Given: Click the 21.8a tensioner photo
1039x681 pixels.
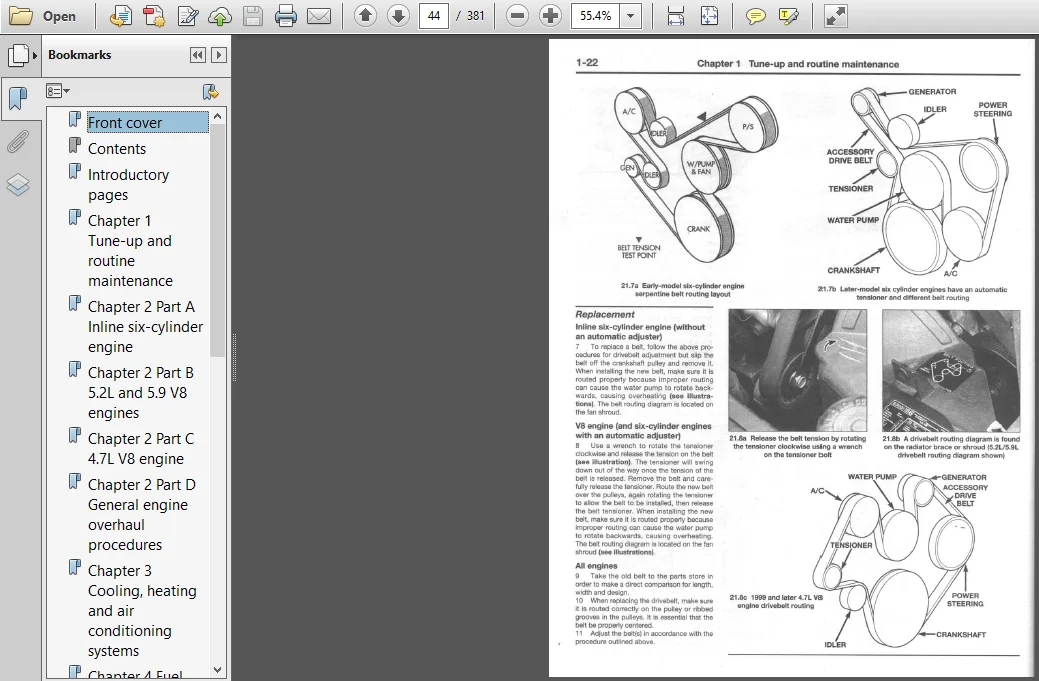Looking at the screenshot, I should (x=797, y=370).
